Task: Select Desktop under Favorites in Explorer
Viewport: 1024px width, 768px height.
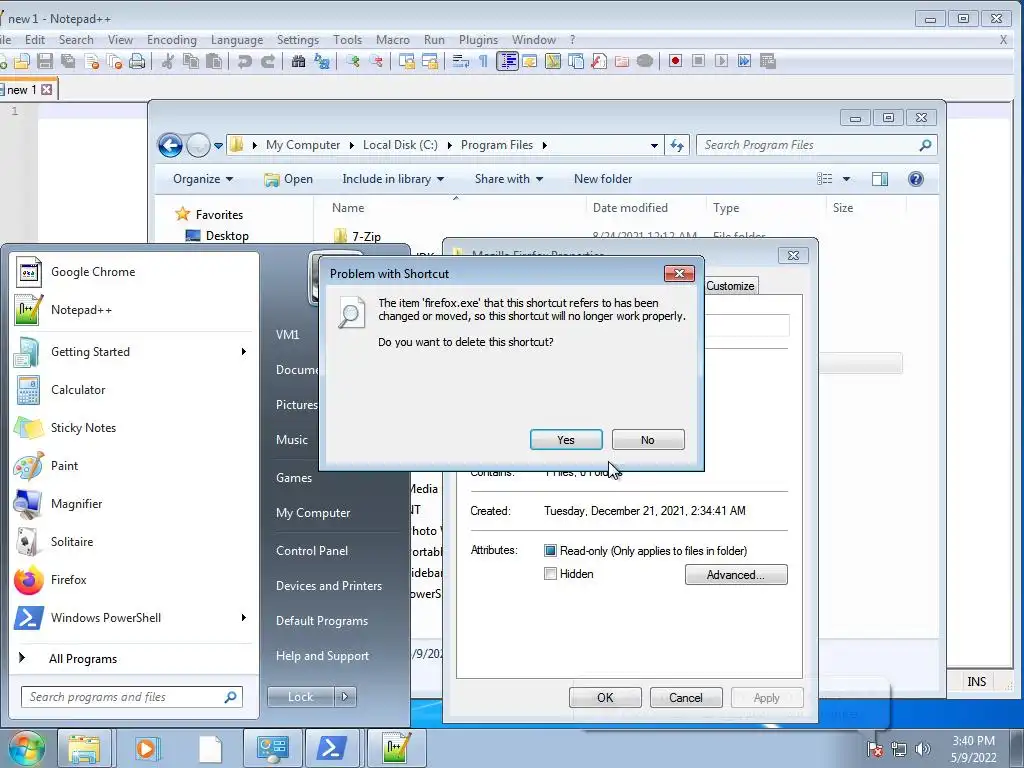Action: 227,236
